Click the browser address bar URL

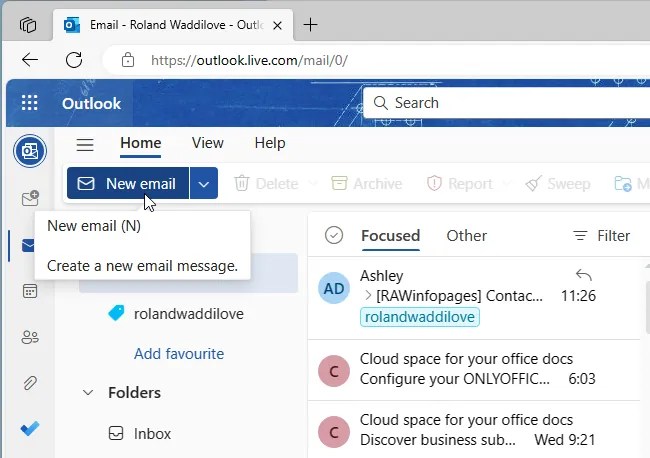pyautogui.click(x=249, y=61)
